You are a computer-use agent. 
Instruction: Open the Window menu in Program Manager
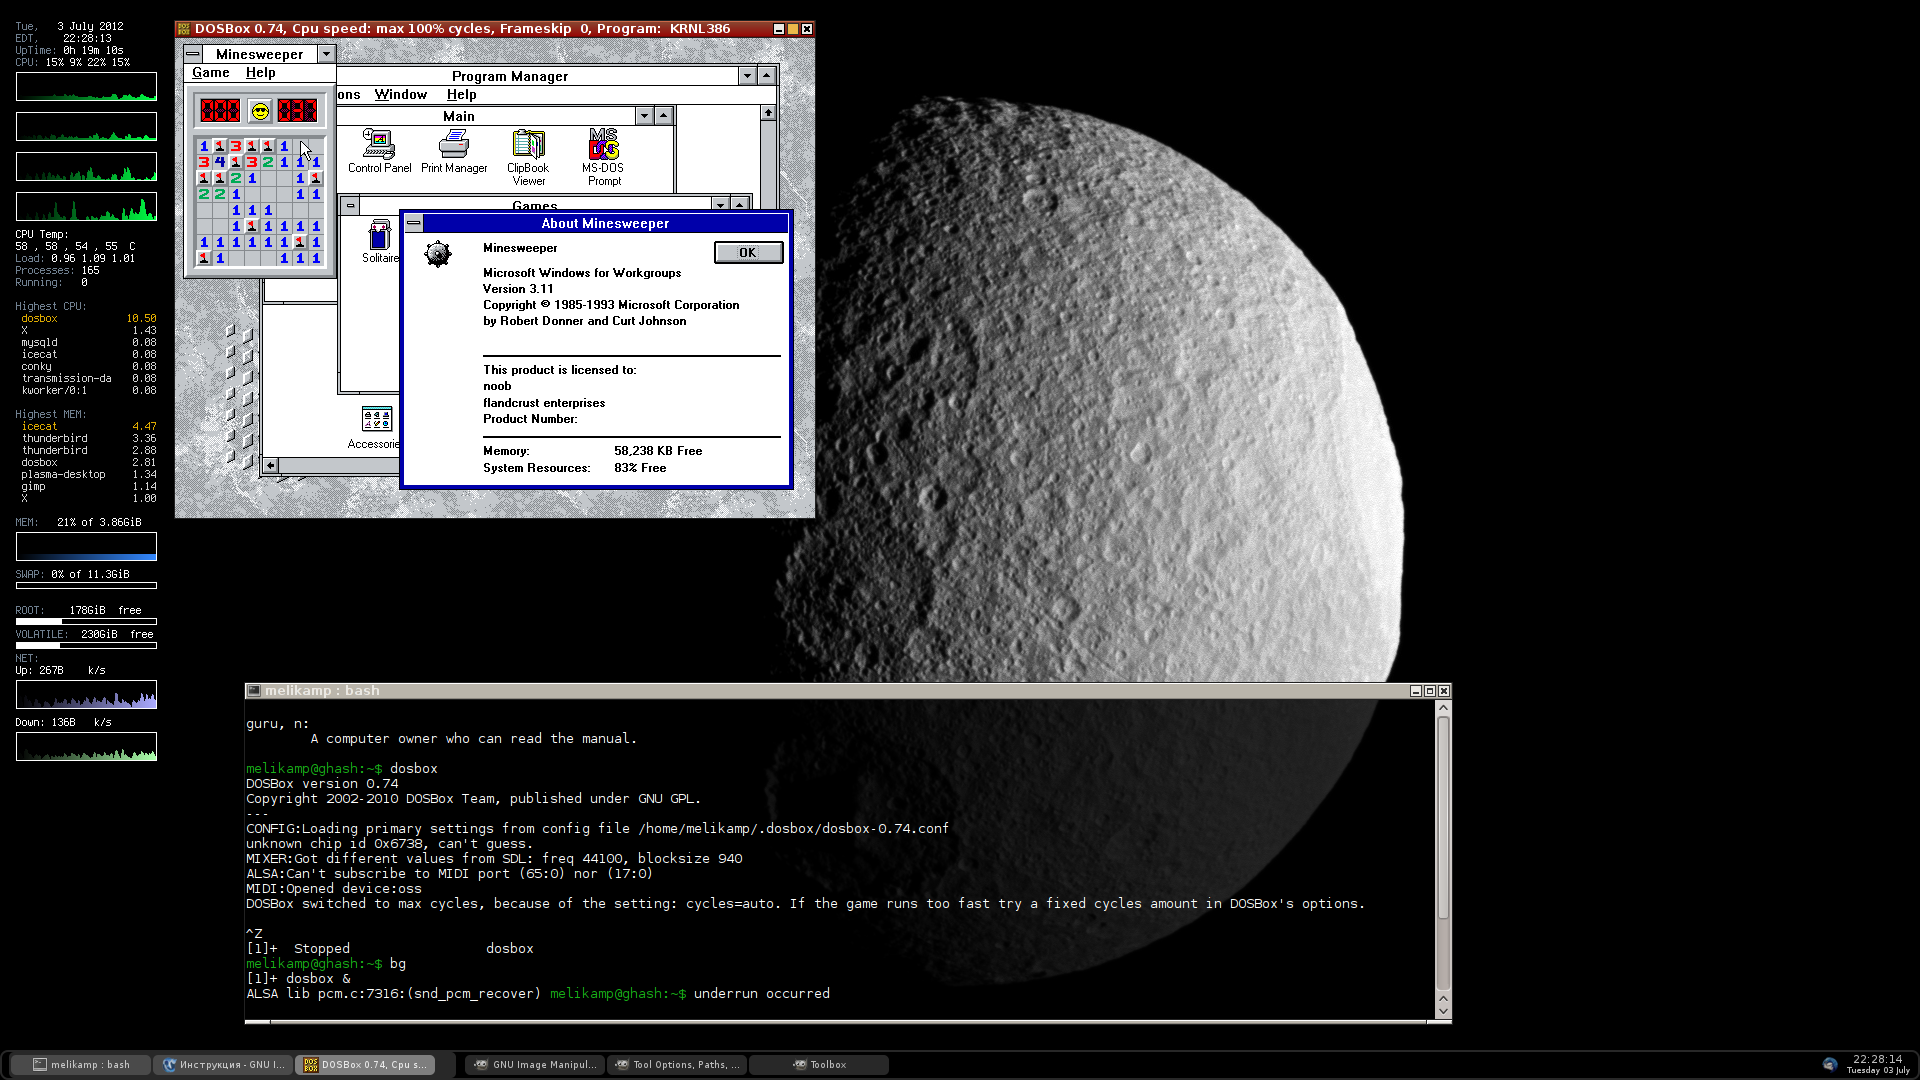pyautogui.click(x=401, y=95)
